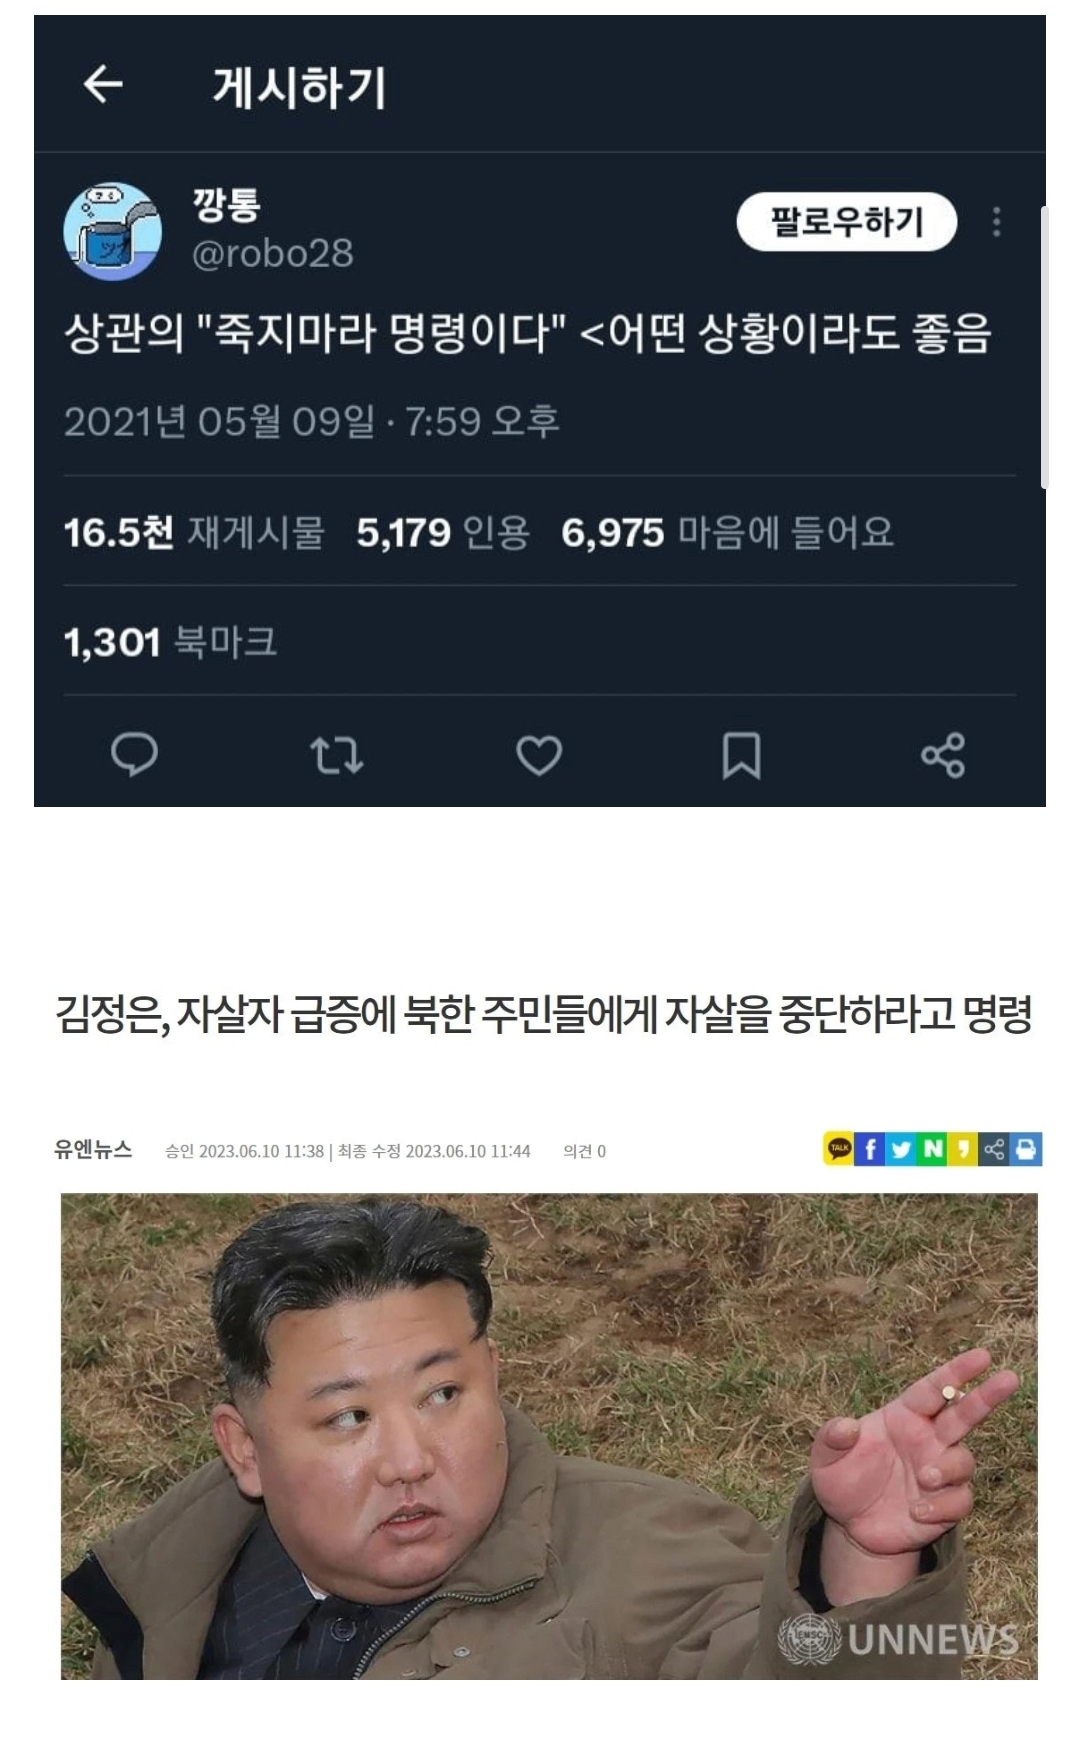Share the article via the KakaoTalk icon

point(838,1149)
